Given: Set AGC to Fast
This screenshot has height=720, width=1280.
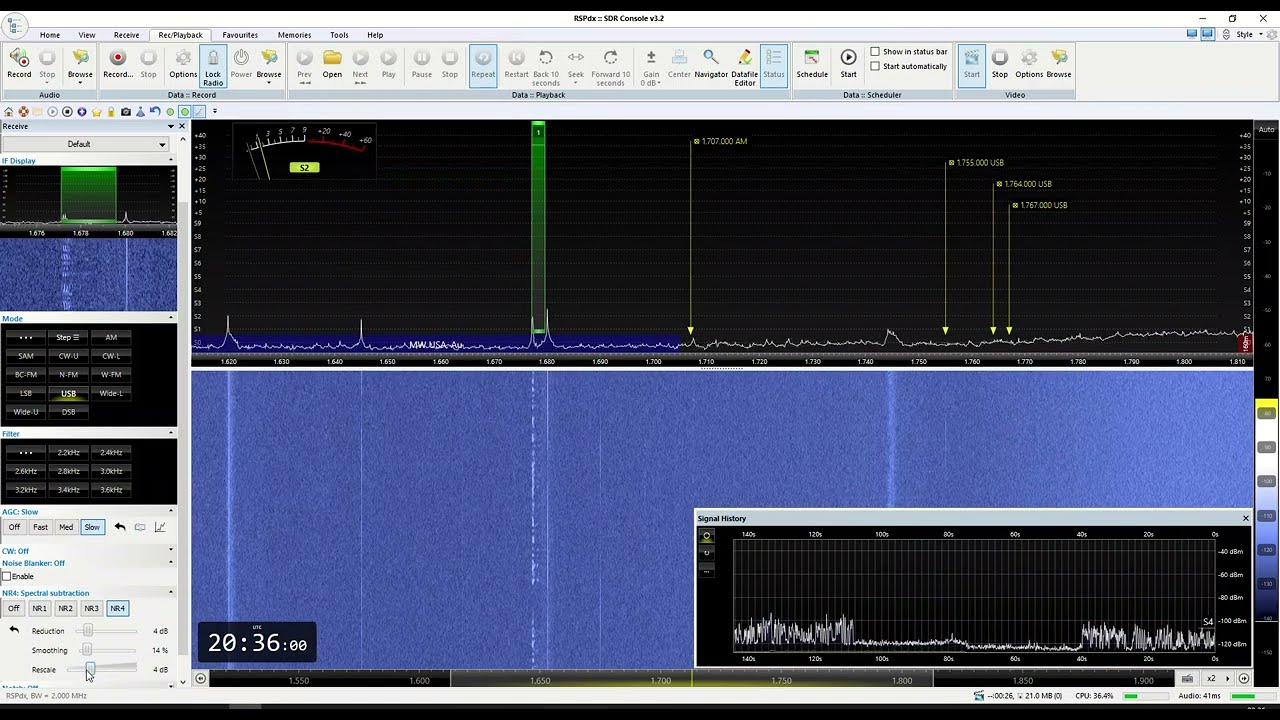Looking at the screenshot, I should [40, 527].
